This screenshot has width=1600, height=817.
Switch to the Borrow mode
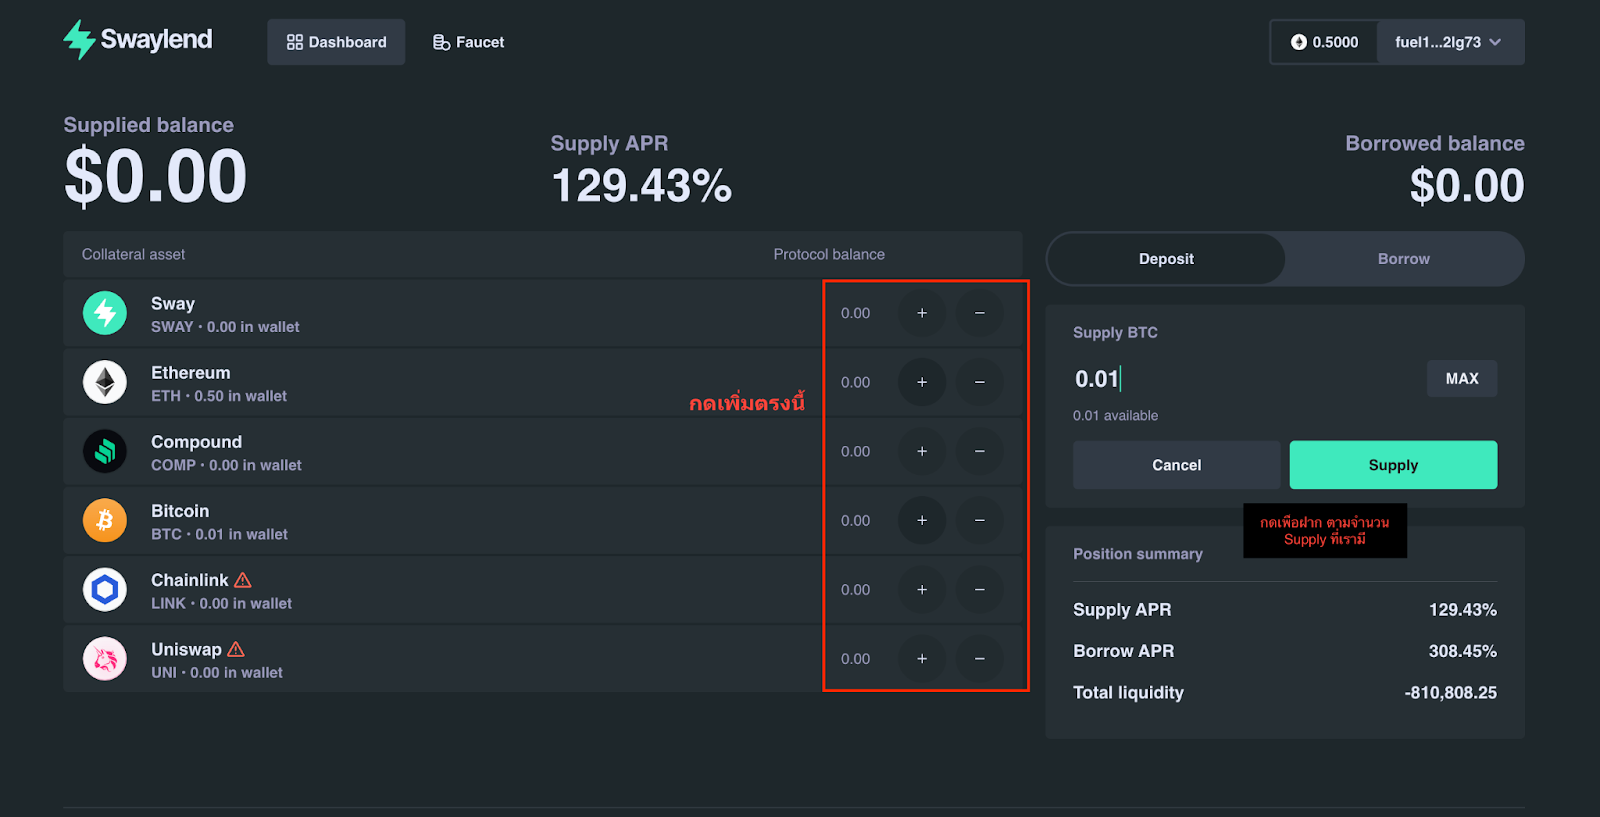[1403, 259]
